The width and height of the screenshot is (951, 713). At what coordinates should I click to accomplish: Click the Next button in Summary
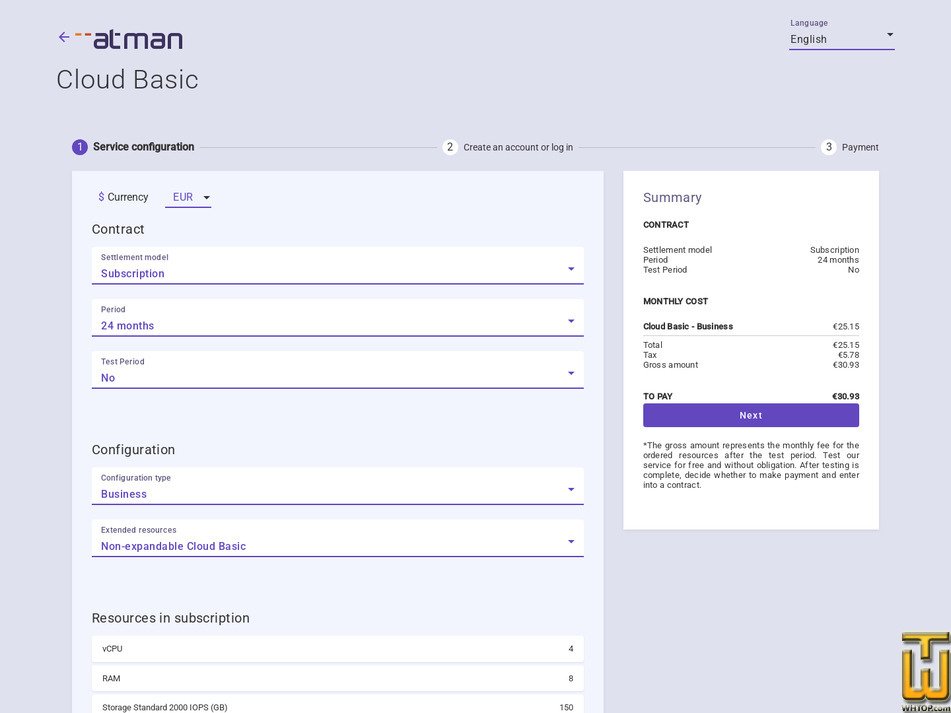(751, 415)
